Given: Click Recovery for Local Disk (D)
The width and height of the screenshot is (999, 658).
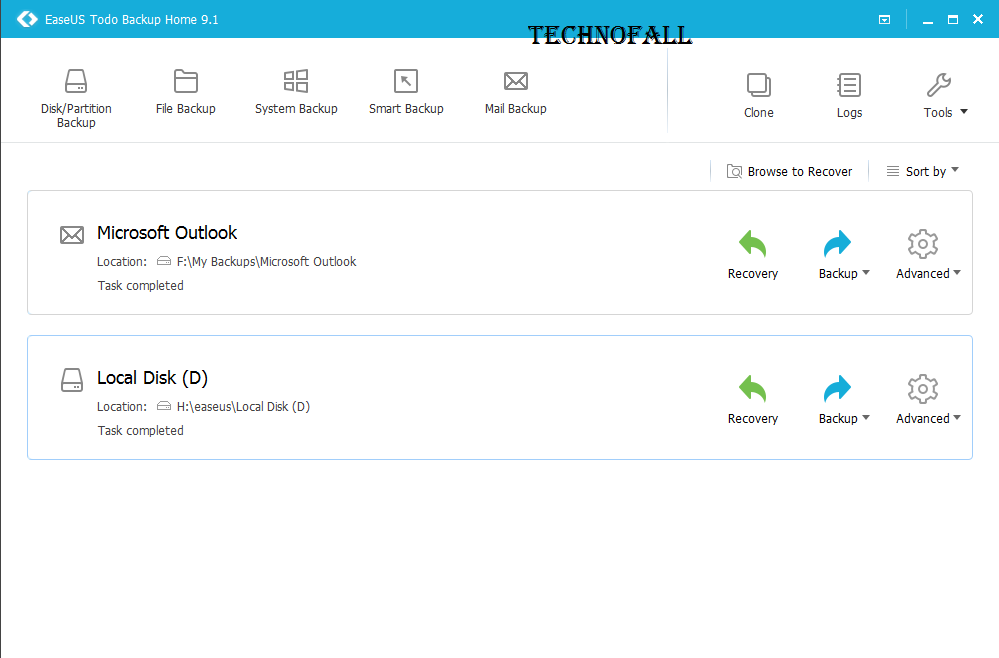Looking at the screenshot, I should click(x=753, y=400).
